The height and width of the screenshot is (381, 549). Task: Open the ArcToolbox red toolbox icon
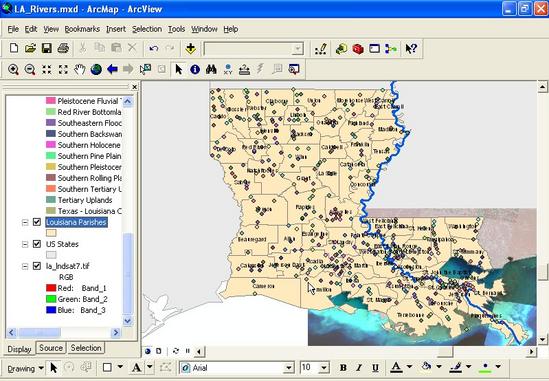[x=358, y=49]
